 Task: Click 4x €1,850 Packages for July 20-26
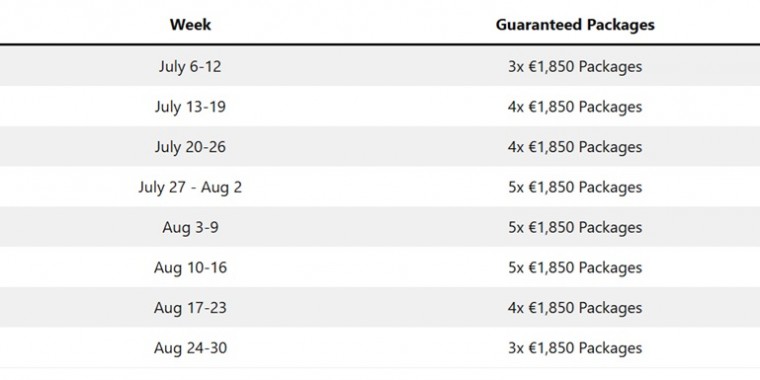[x=575, y=147]
